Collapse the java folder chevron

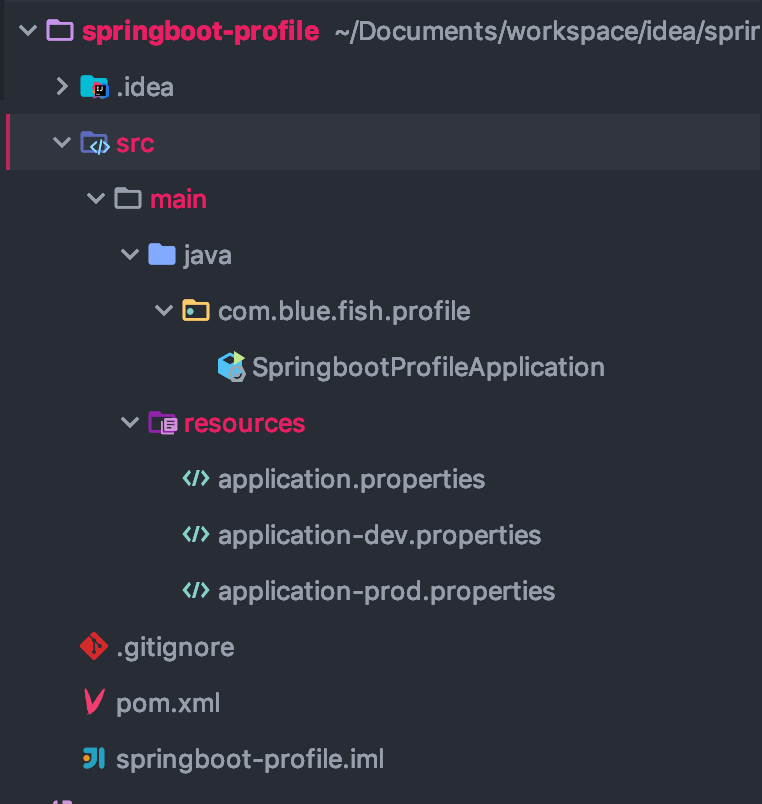[x=130, y=255]
